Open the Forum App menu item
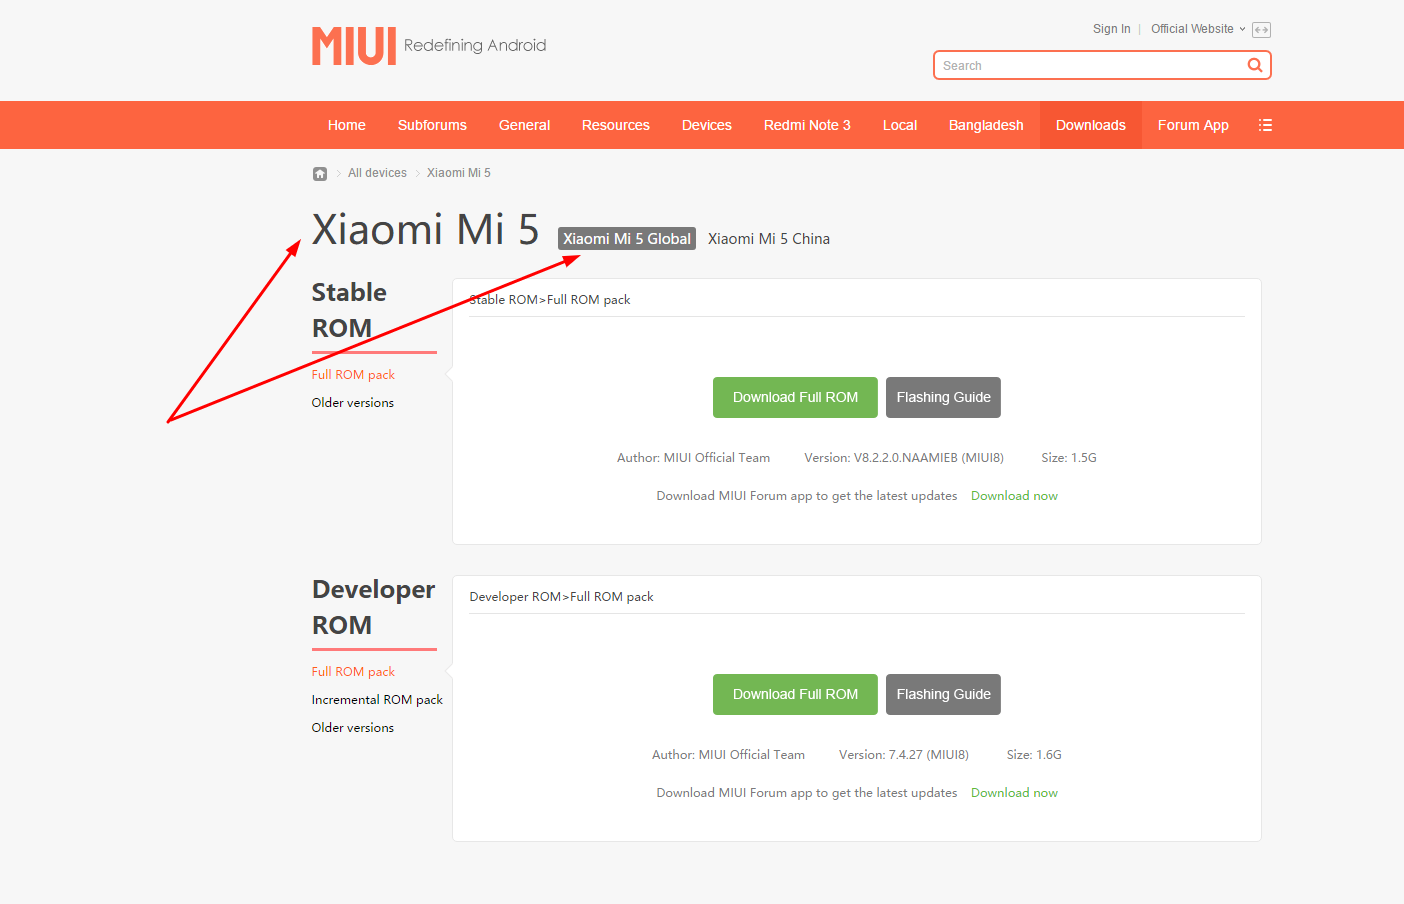The height and width of the screenshot is (904, 1404). click(x=1193, y=125)
